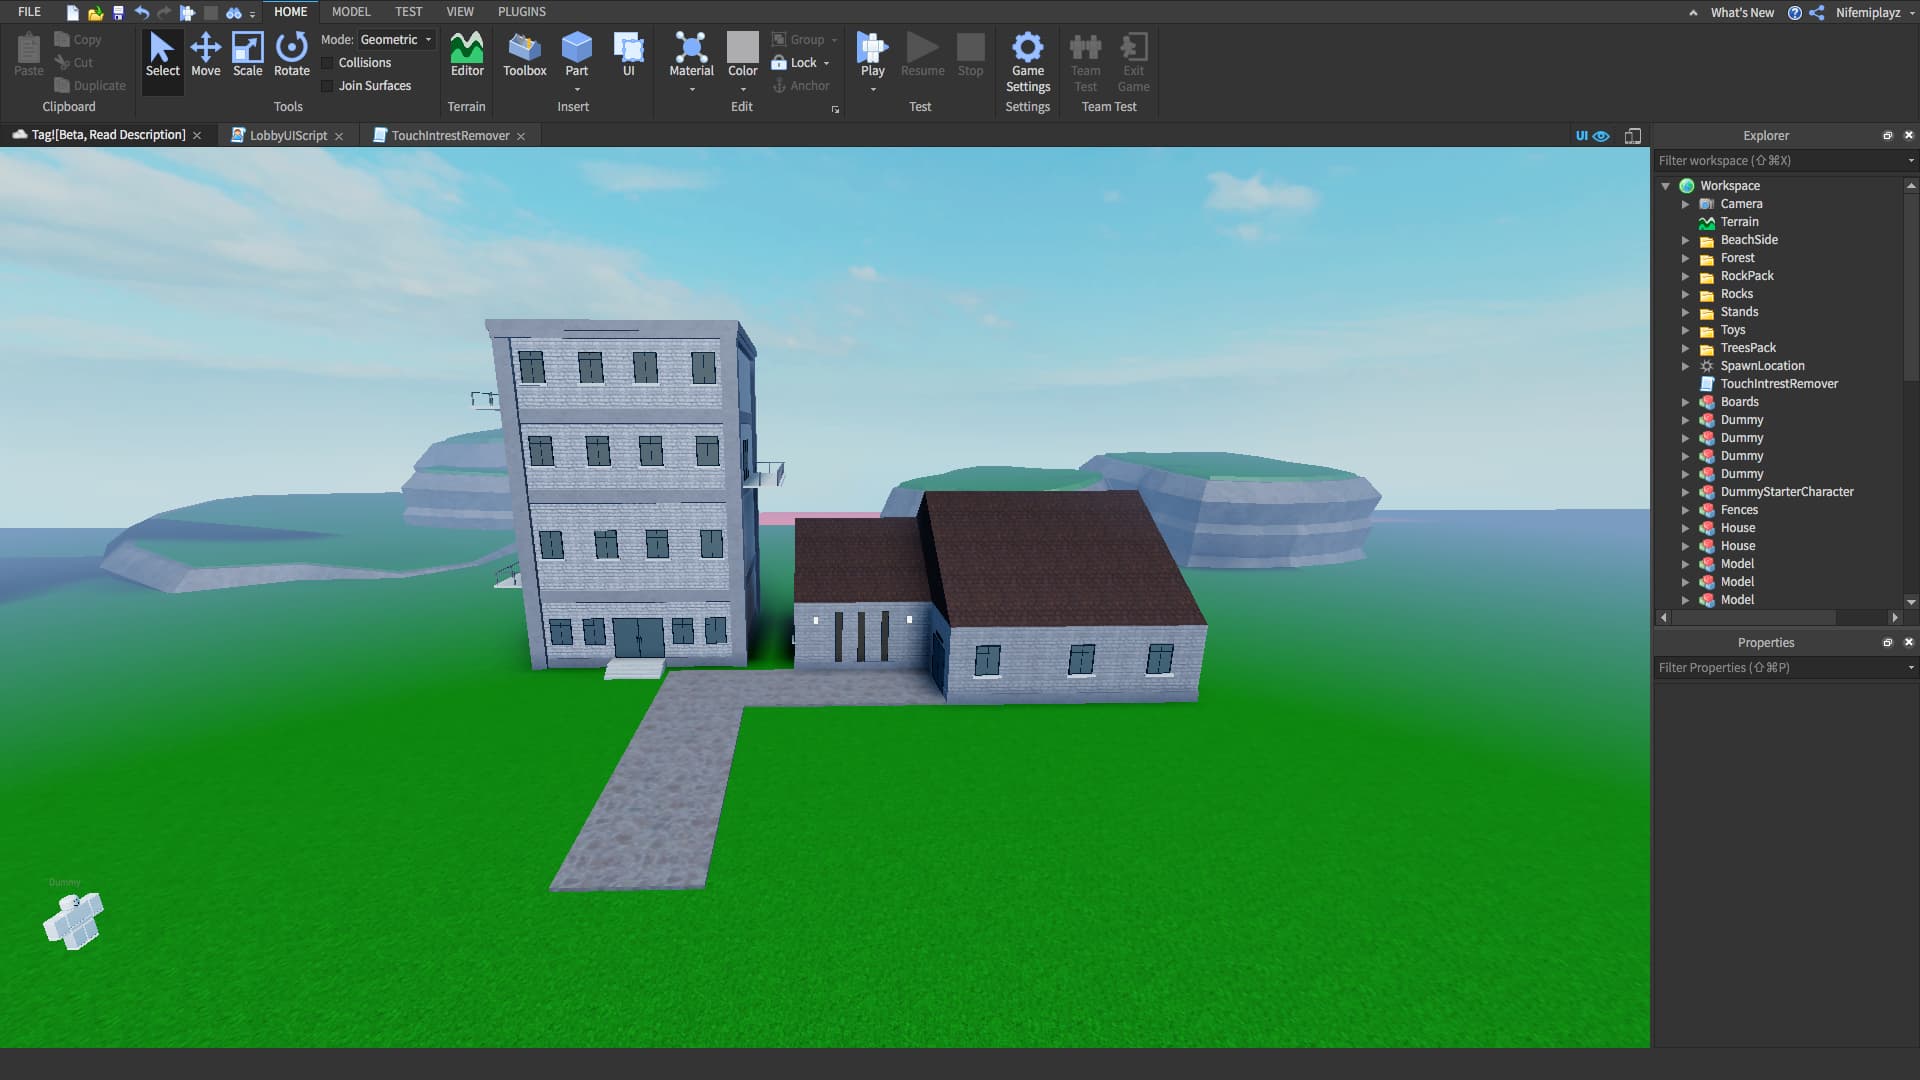Viewport: 1920px width, 1080px height.
Task: Open the LobbyUIScript tab
Action: point(287,135)
